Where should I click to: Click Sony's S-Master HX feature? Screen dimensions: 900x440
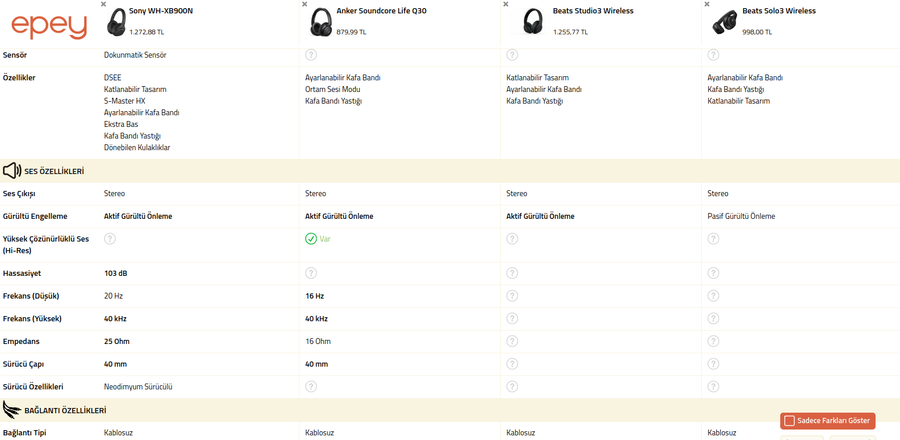pyautogui.click(x=125, y=101)
